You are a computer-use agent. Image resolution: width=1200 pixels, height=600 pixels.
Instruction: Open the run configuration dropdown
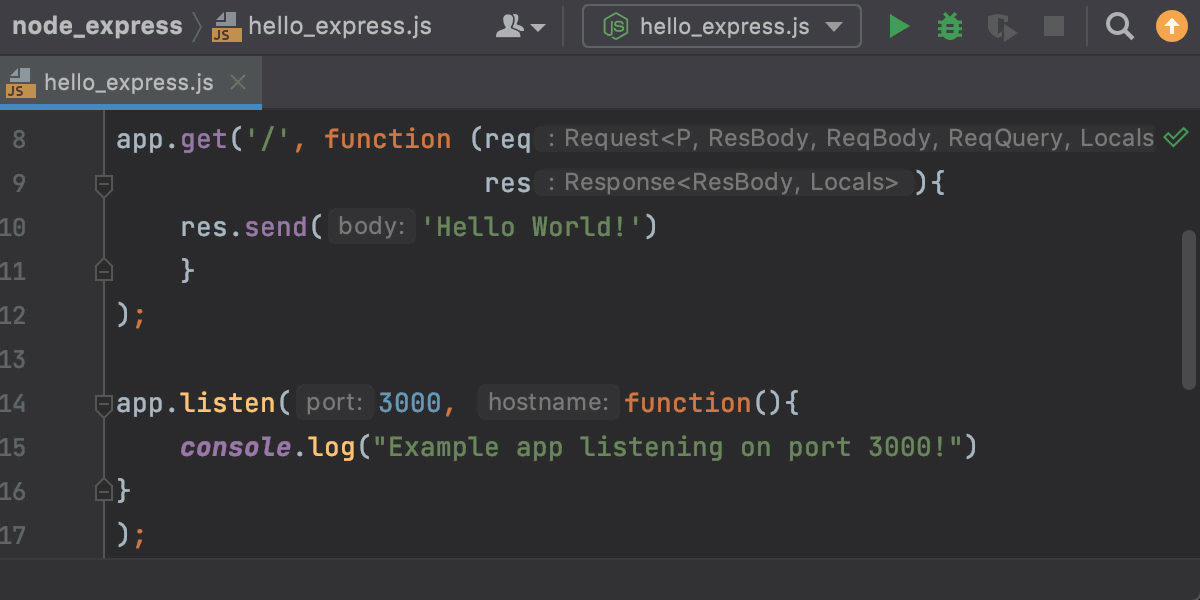pyautogui.click(x=836, y=26)
